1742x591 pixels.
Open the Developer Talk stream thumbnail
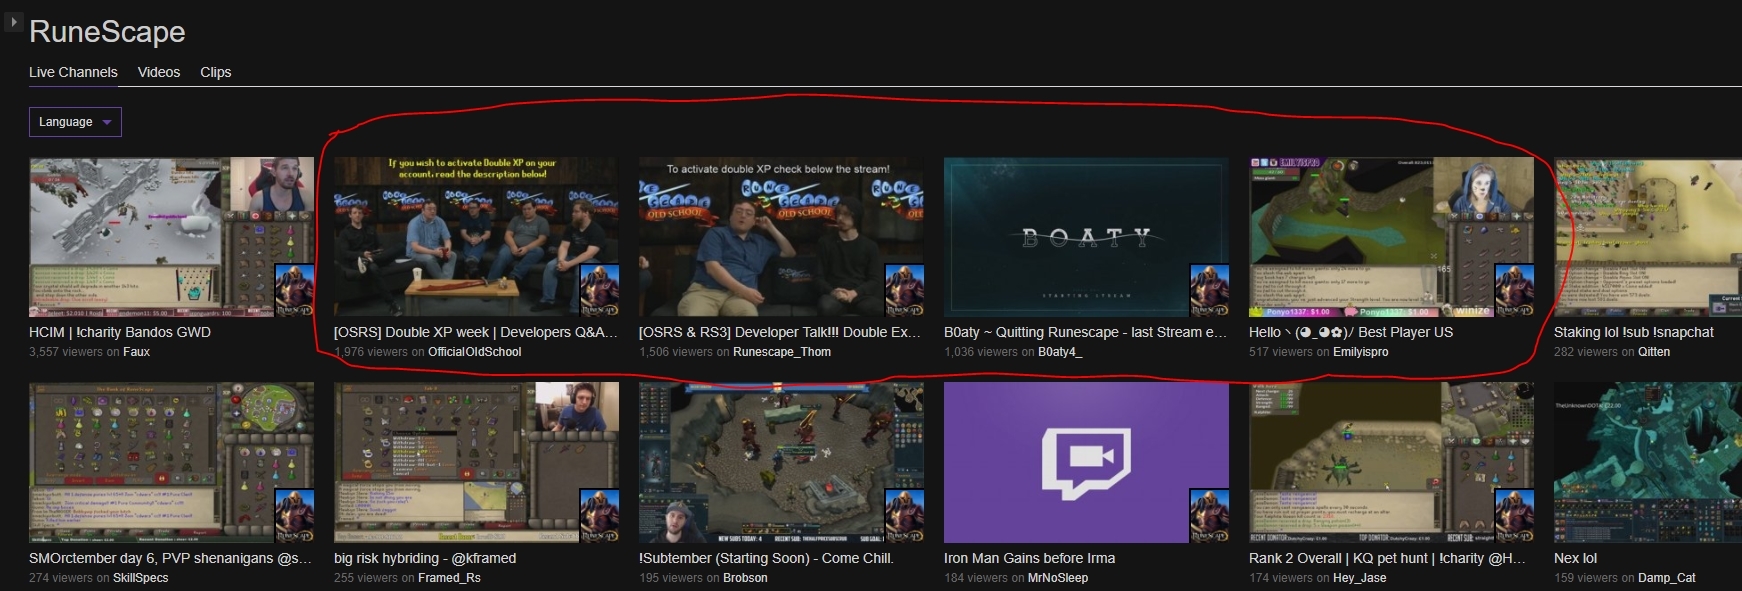[x=781, y=237]
